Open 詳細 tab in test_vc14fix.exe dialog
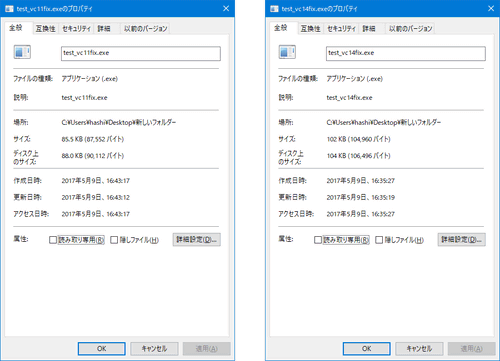This screenshot has height=361, width=500. [x=369, y=29]
